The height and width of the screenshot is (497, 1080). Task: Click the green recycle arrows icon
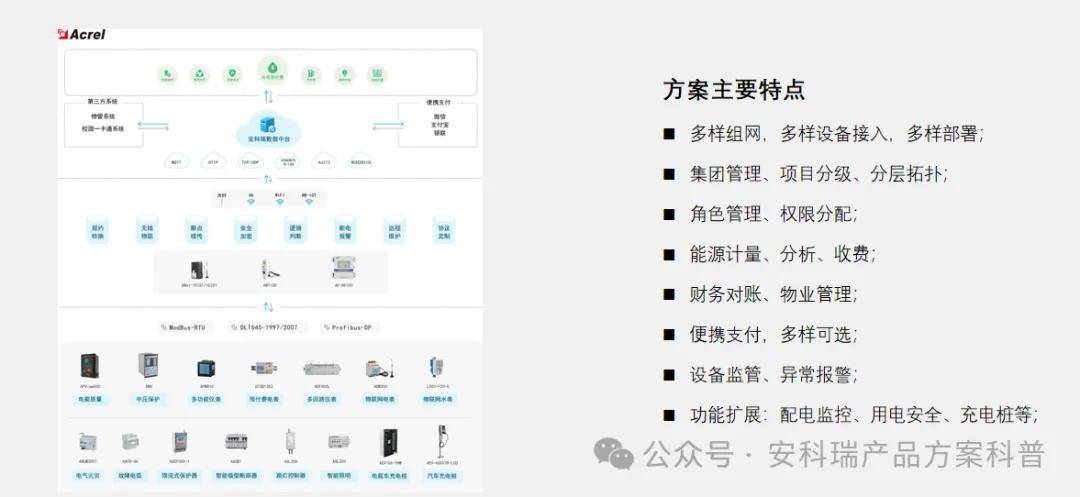click(200, 74)
